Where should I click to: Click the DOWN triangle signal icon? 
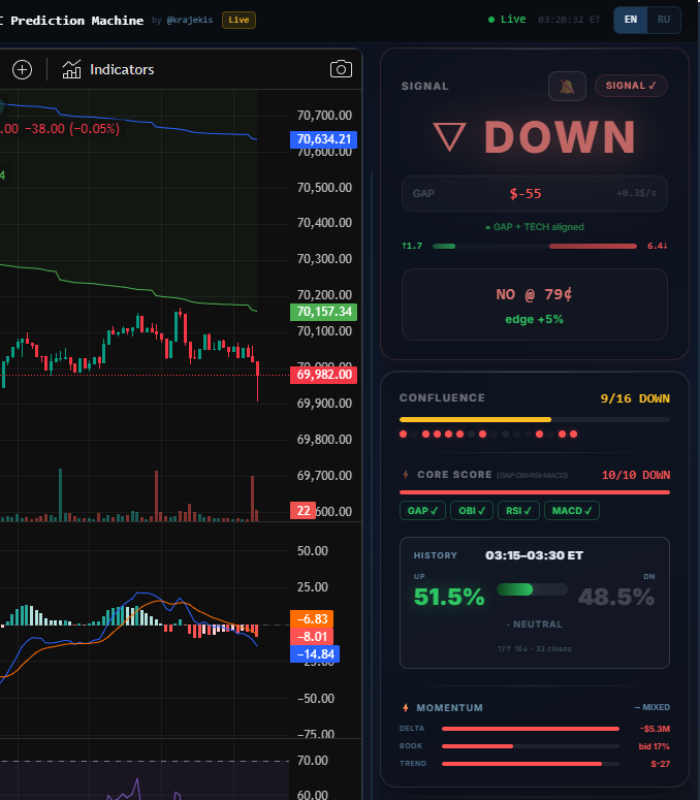pos(449,137)
